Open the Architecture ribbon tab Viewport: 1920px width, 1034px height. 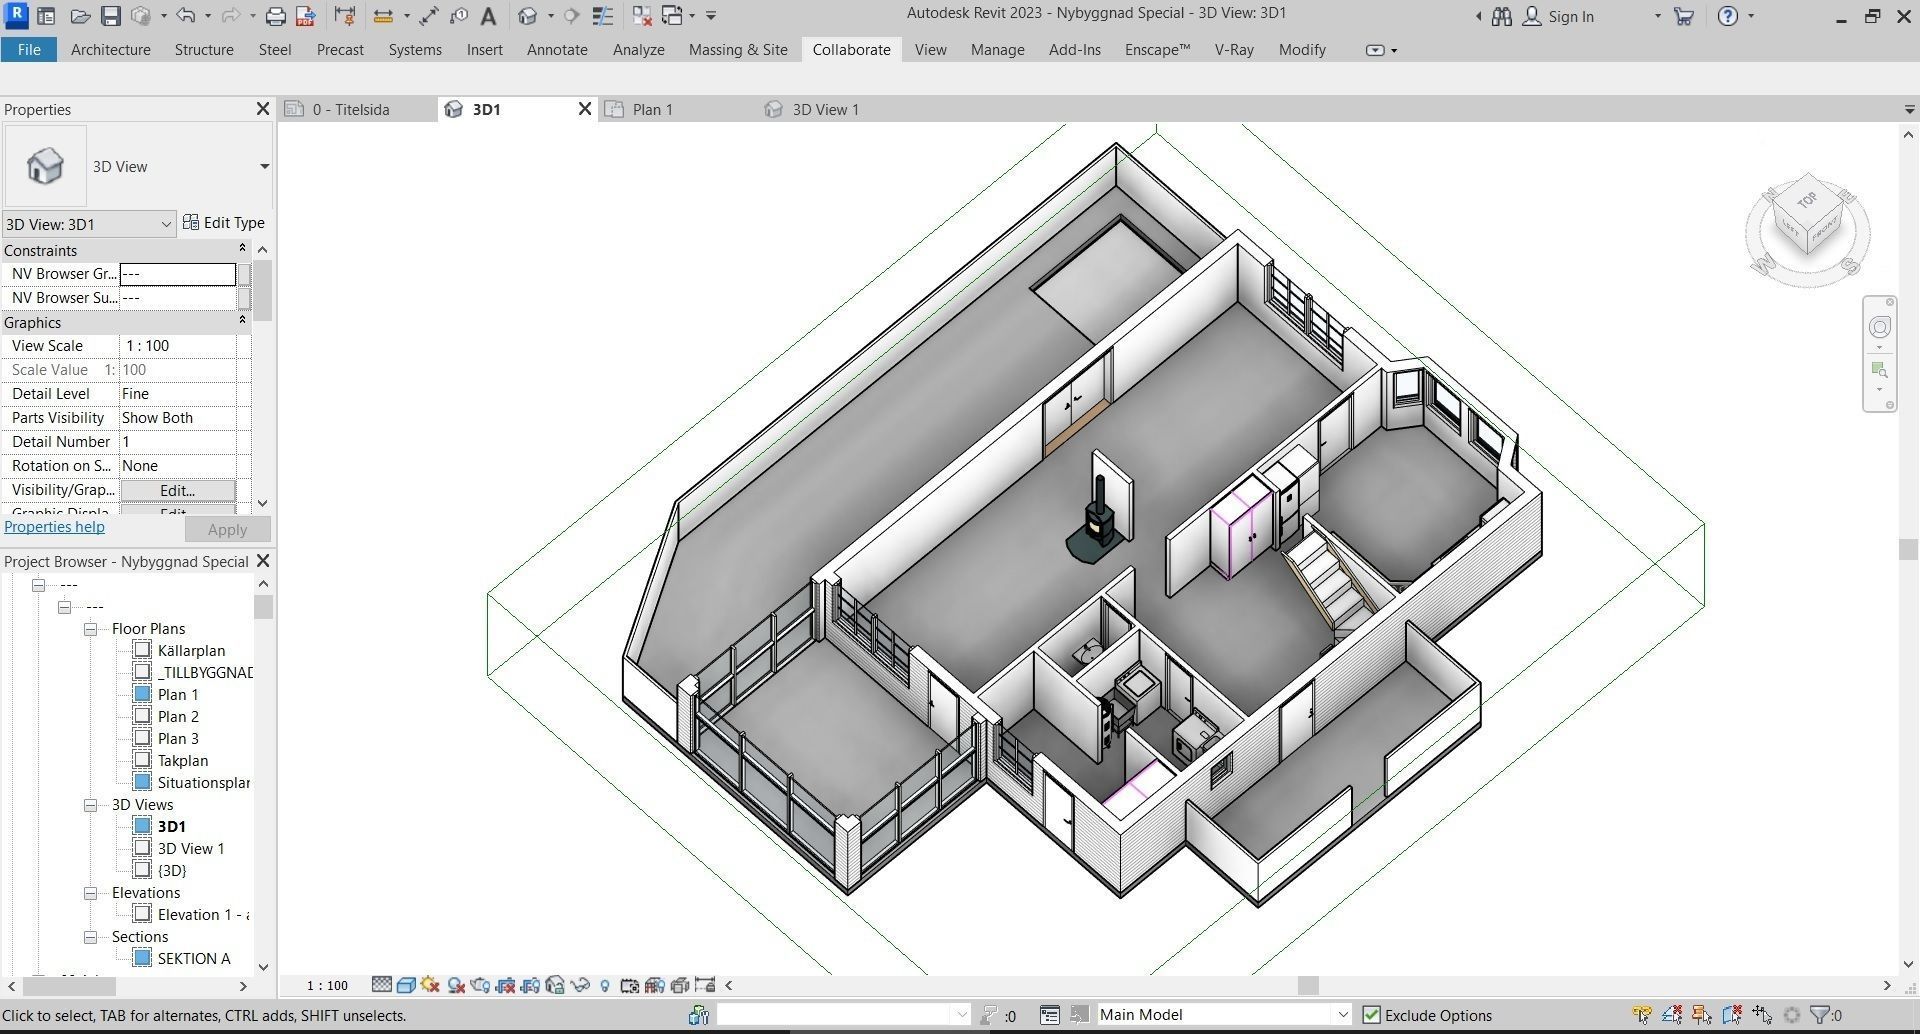click(x=111, y=49)
